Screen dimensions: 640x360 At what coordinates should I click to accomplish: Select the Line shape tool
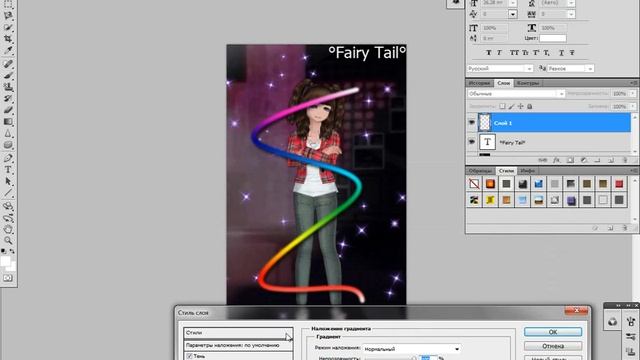(x=8, y=193)
